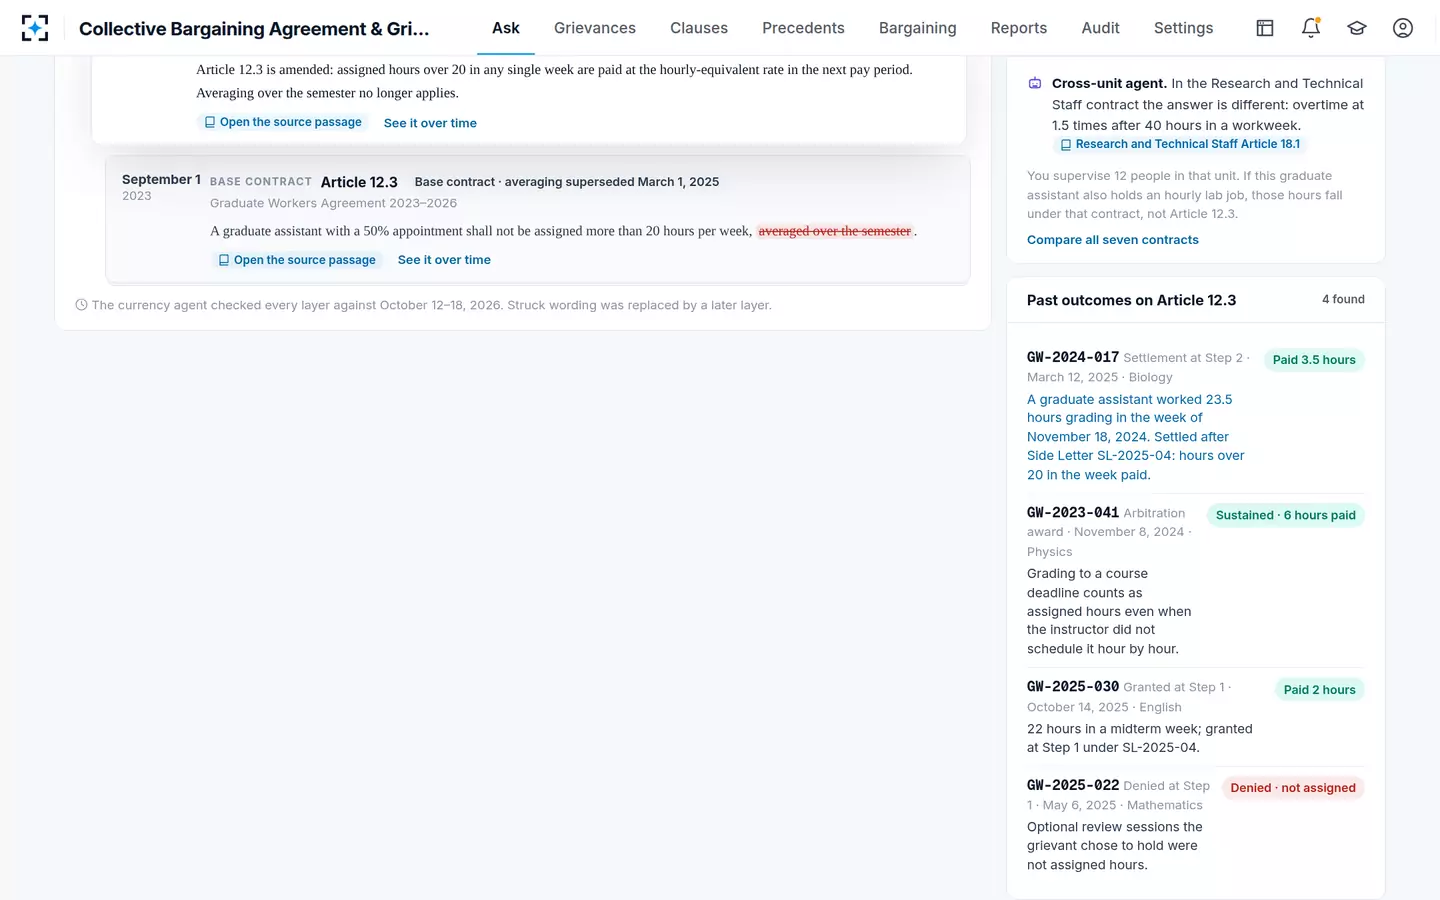The height and width of the screenshot is (900, 1440).
Task: Click the 4 found count
Action: click(1343, 299)
